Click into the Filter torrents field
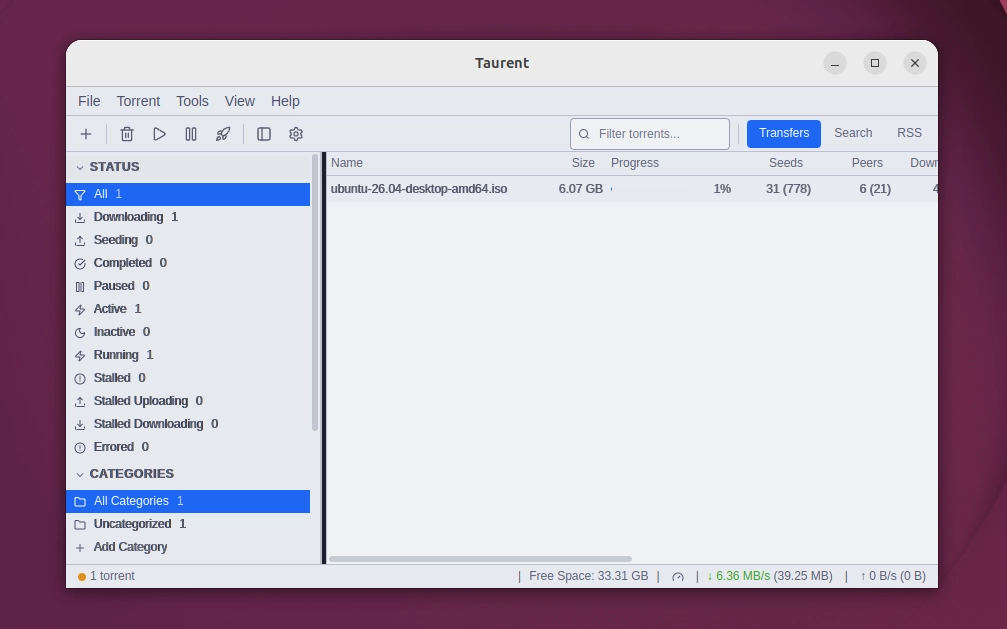Image resolution: width=1007 pixels, height=629 pixels. point(650,134)
